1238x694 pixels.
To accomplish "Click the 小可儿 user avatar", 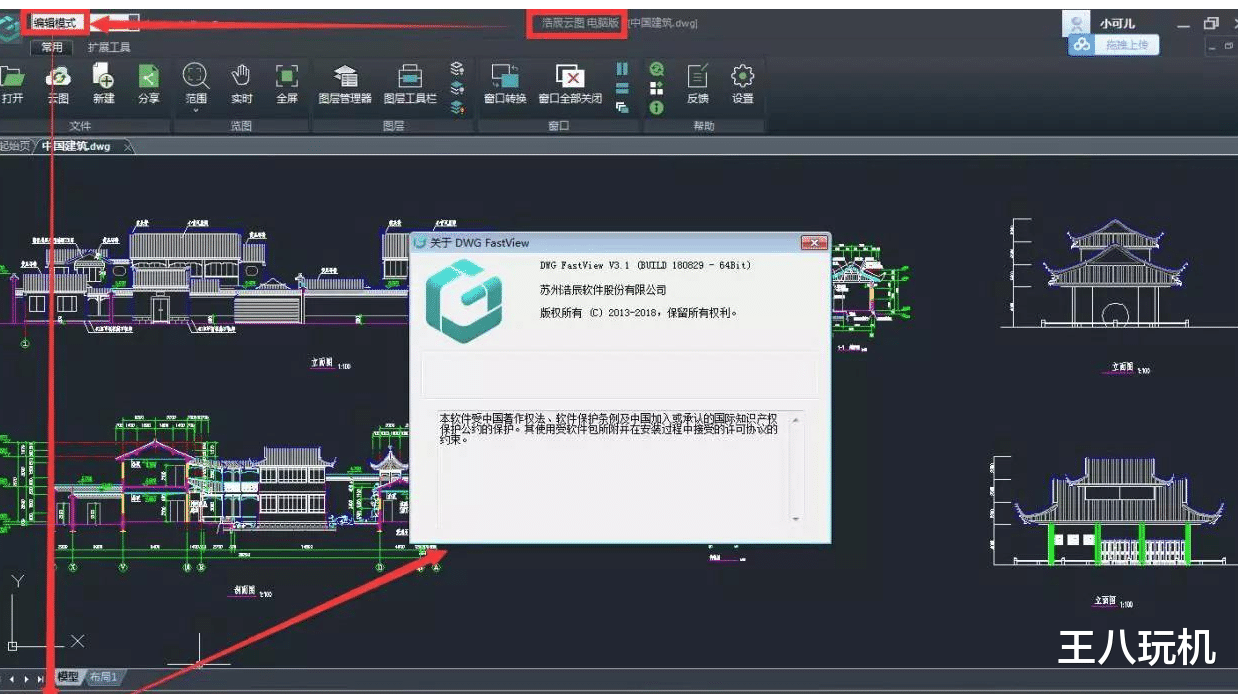I will [x=1077, y=24].
